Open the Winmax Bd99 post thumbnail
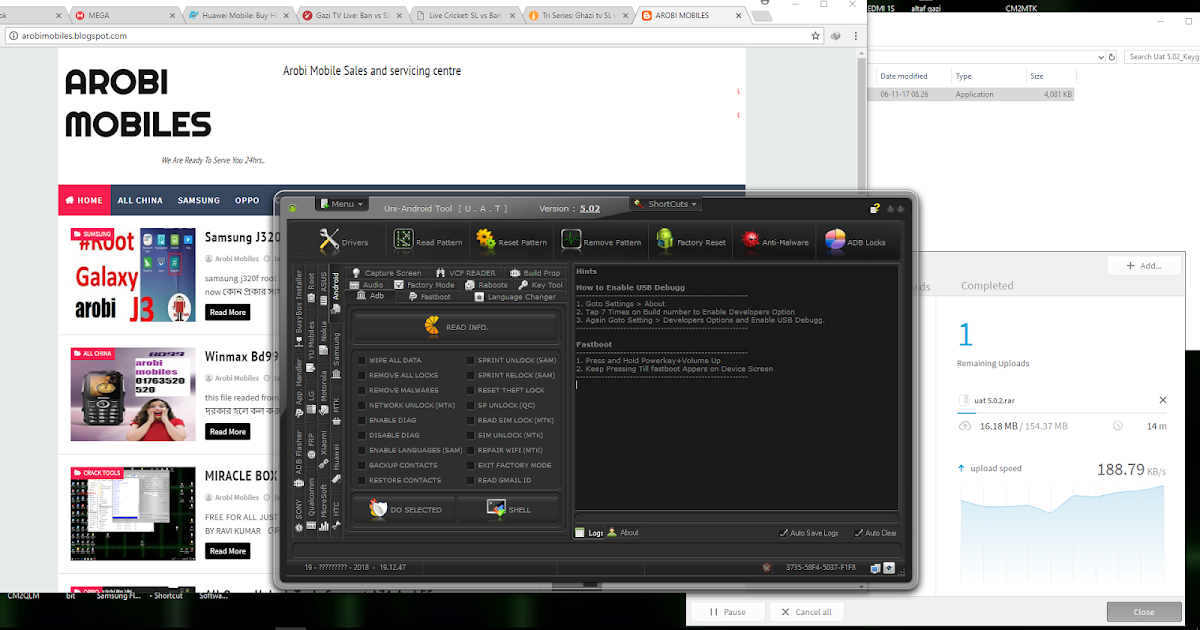Screen dimensions: 1200x630 pyautogui.click(x=133, y=393)
